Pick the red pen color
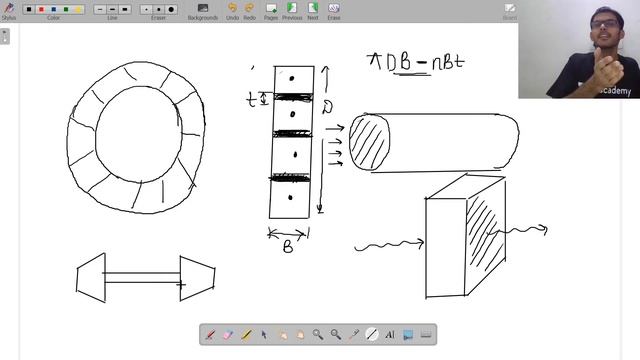640x360 pixels. point(41,9)
